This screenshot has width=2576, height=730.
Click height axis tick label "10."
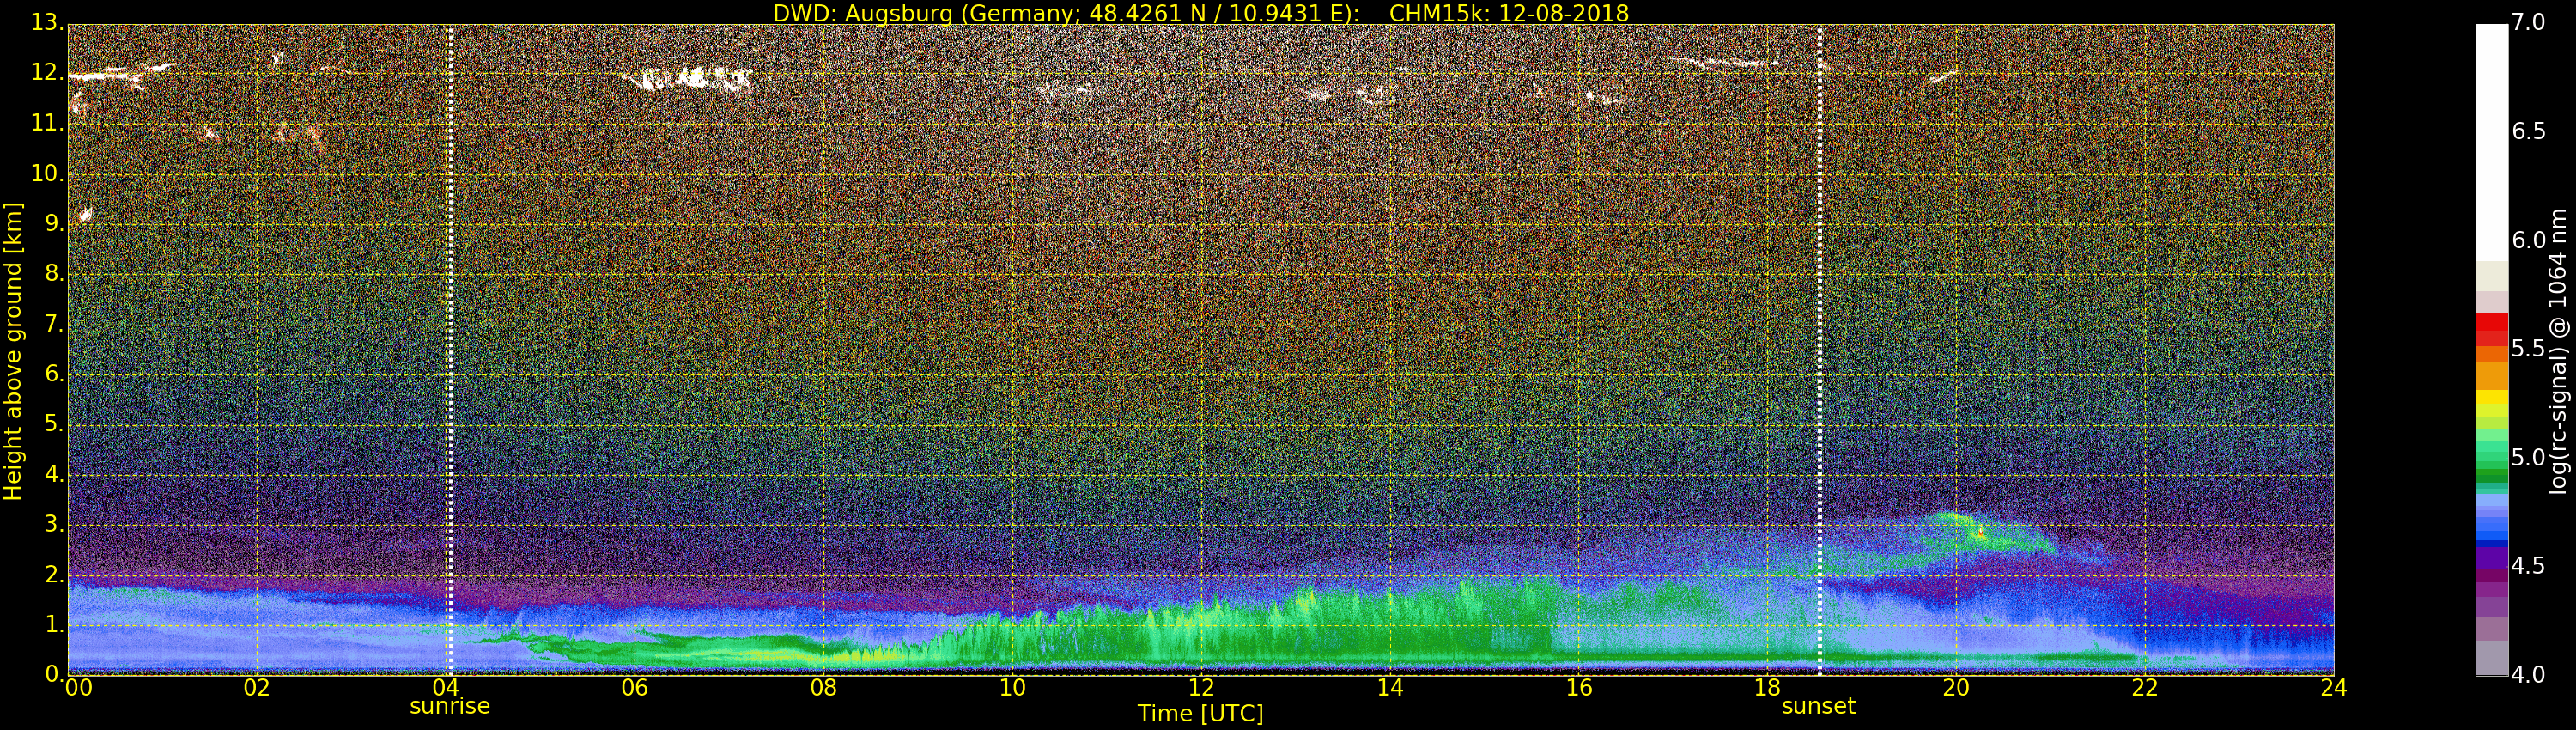(47, 174)
